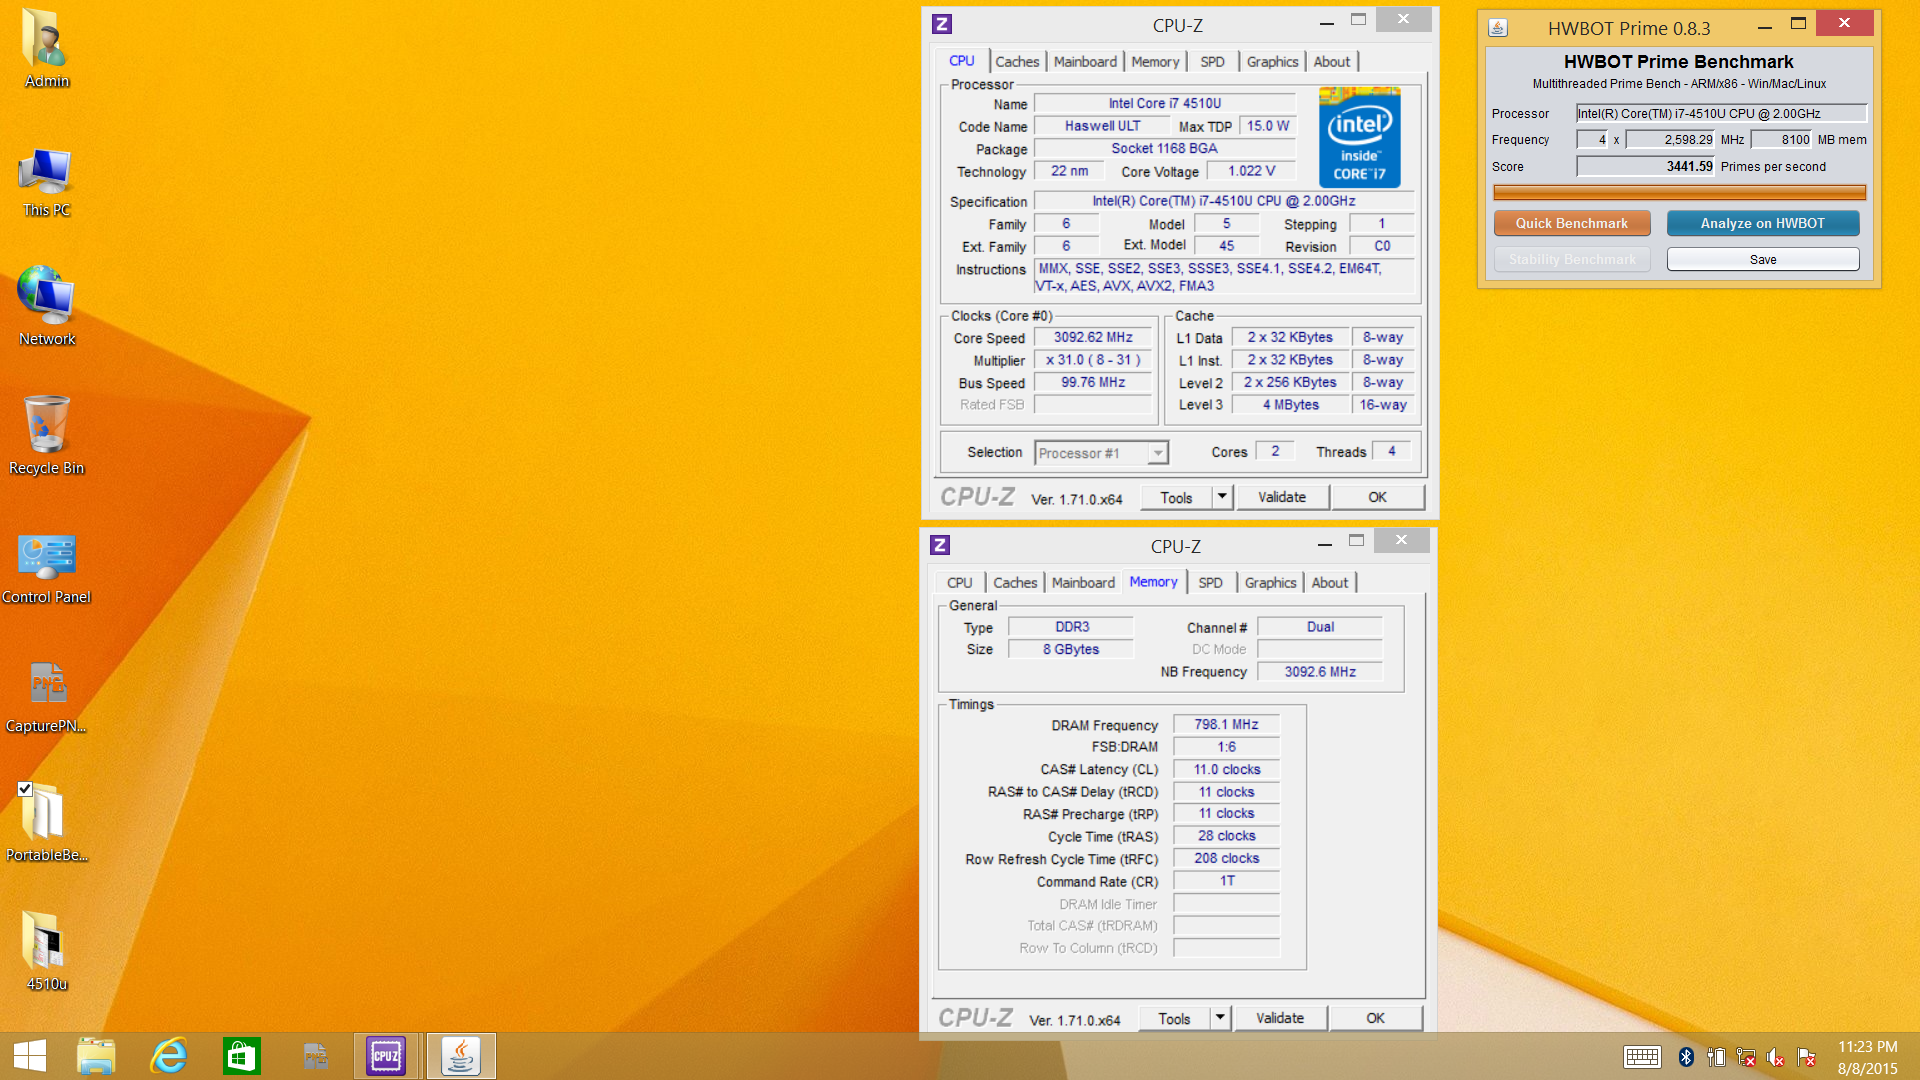This screenshot has height=1080, width=1920.
Task: Click Tools button in upper CPU-Z
Action: click(1177, 497)
